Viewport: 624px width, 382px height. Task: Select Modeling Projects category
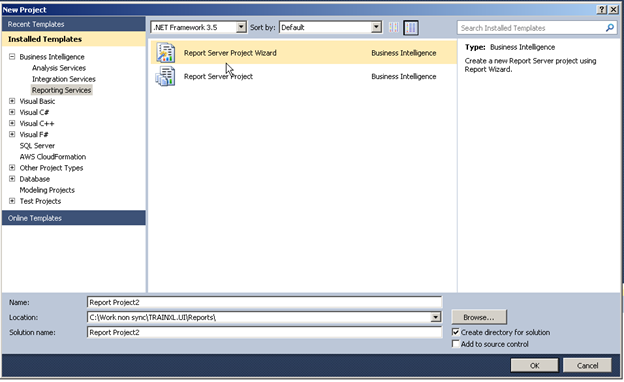(x=47, y=190)
